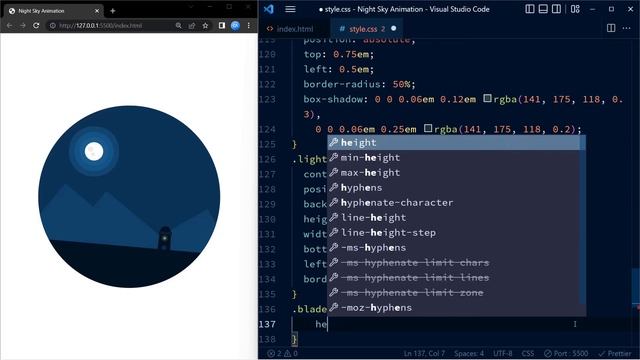Change file encoding UTF-8

pyautogui.click(x=502, y=353)
